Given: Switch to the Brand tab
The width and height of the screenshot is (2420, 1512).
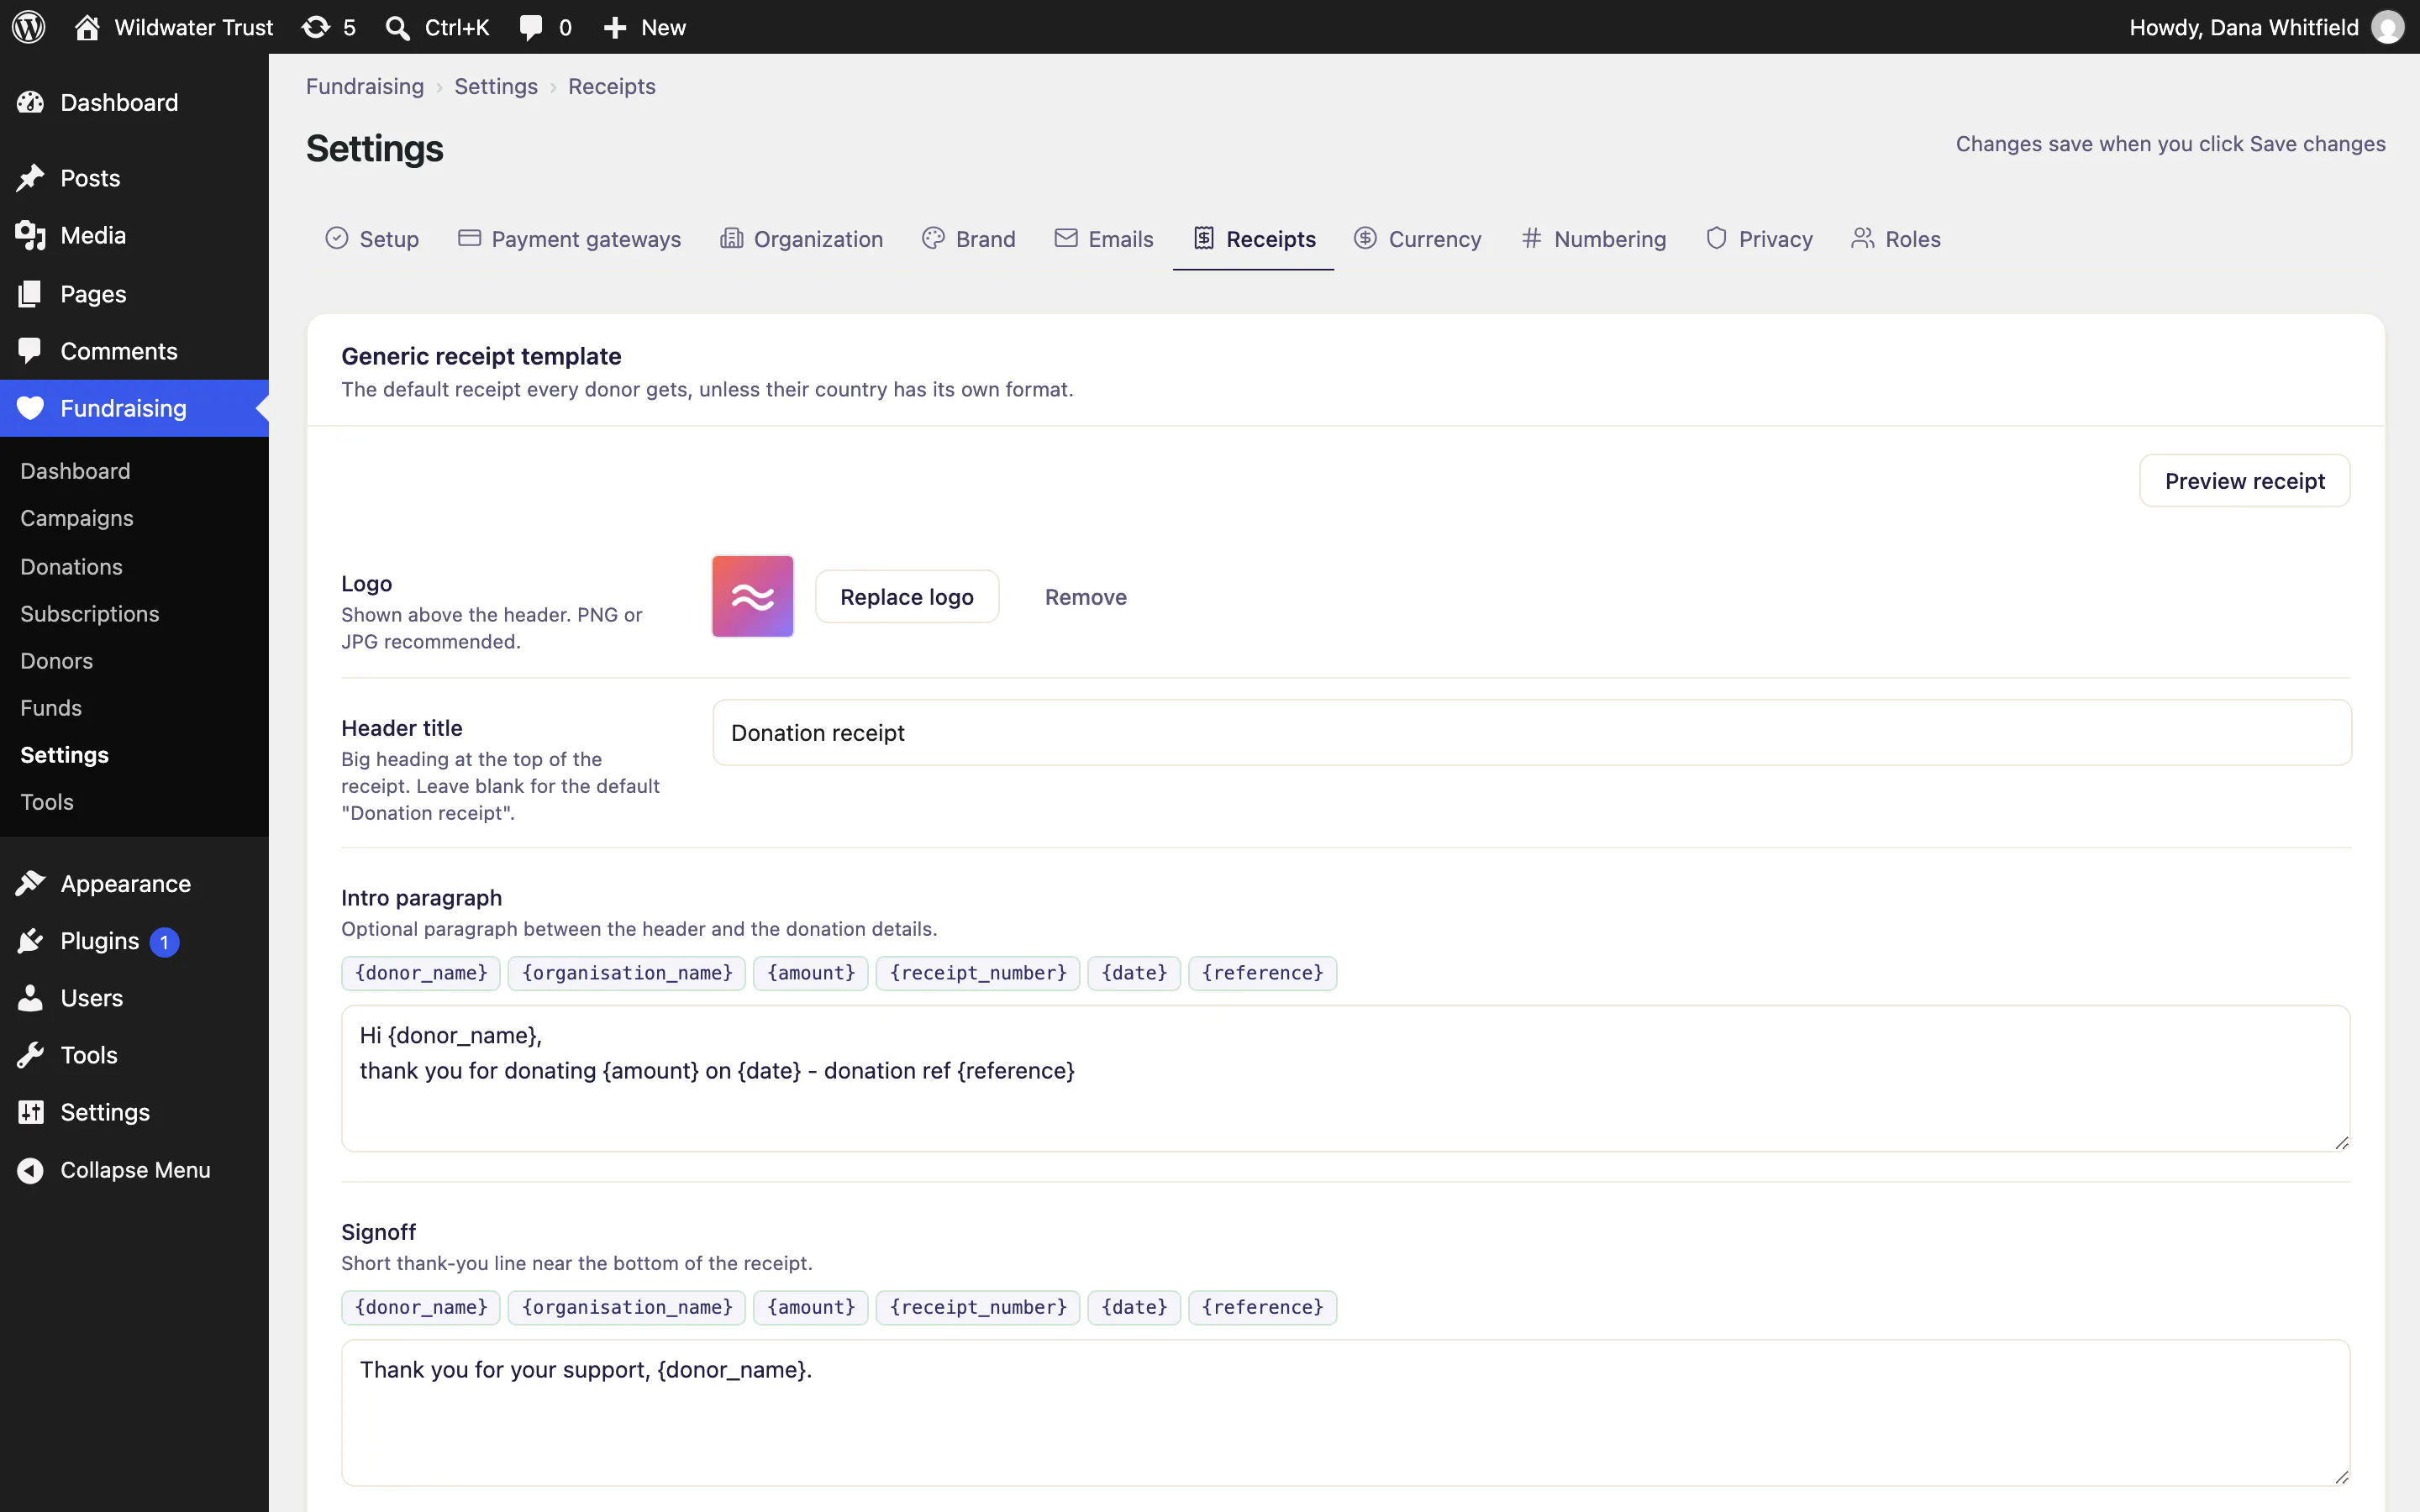Looking at the screenshot, I should coord(969,239).
